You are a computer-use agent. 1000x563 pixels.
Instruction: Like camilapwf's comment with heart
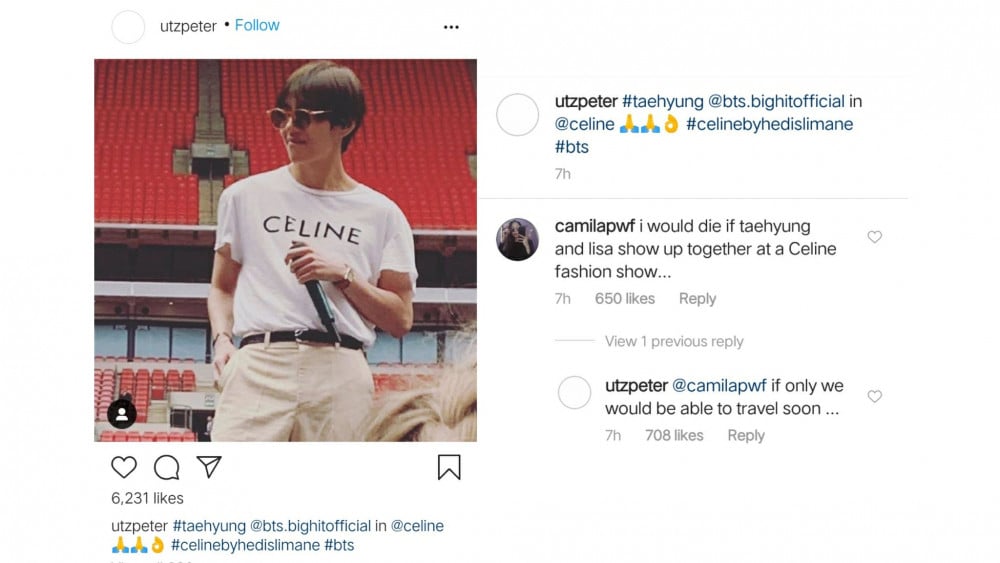[874, 237]
